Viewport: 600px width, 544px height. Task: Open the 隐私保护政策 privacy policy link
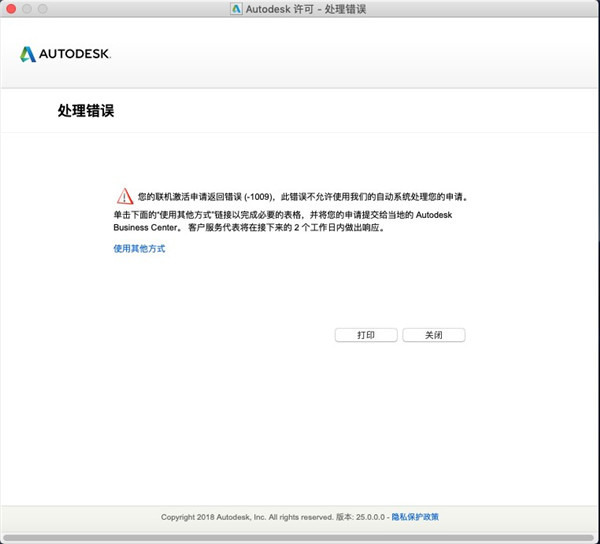(x=415, y=517)
